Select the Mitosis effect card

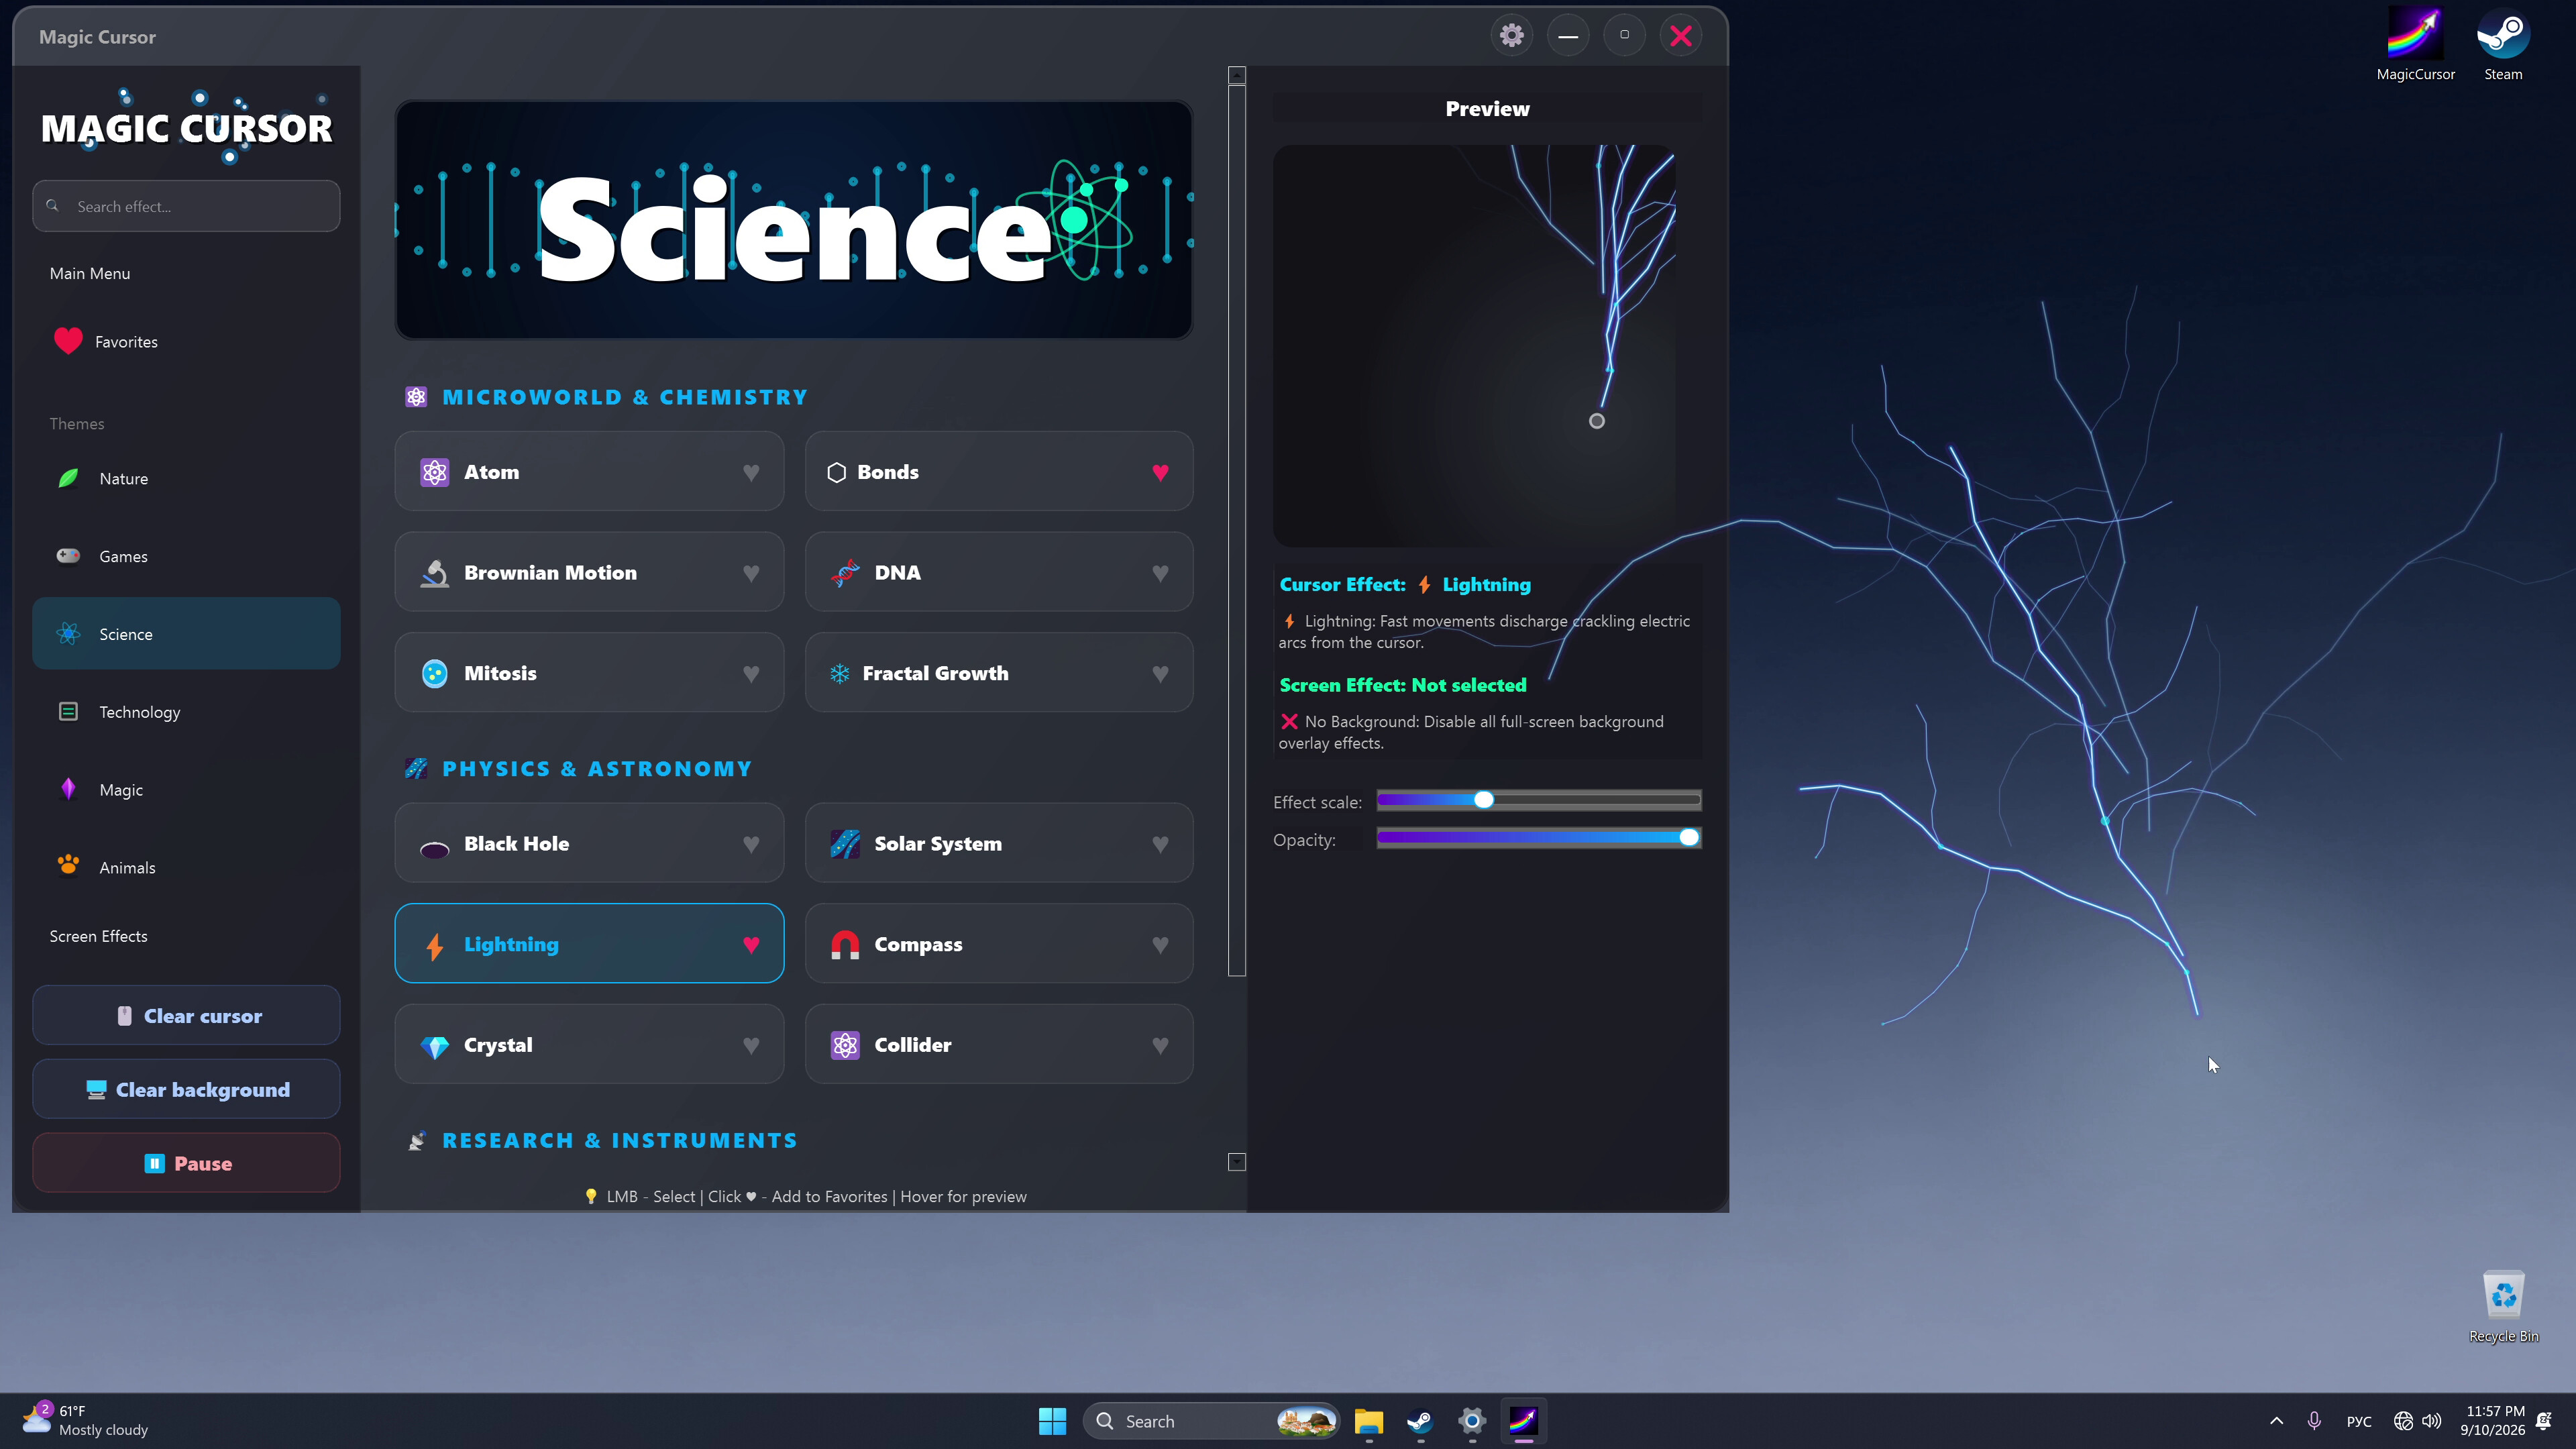click(589, 673)
